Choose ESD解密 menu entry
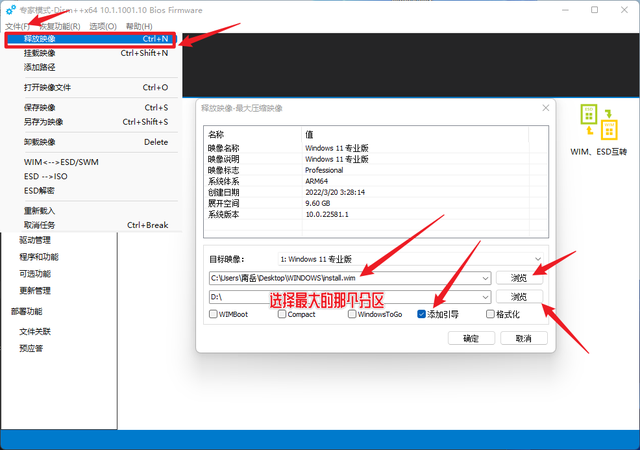The height and width of the screenshot is (450, 640). [91, 191]
